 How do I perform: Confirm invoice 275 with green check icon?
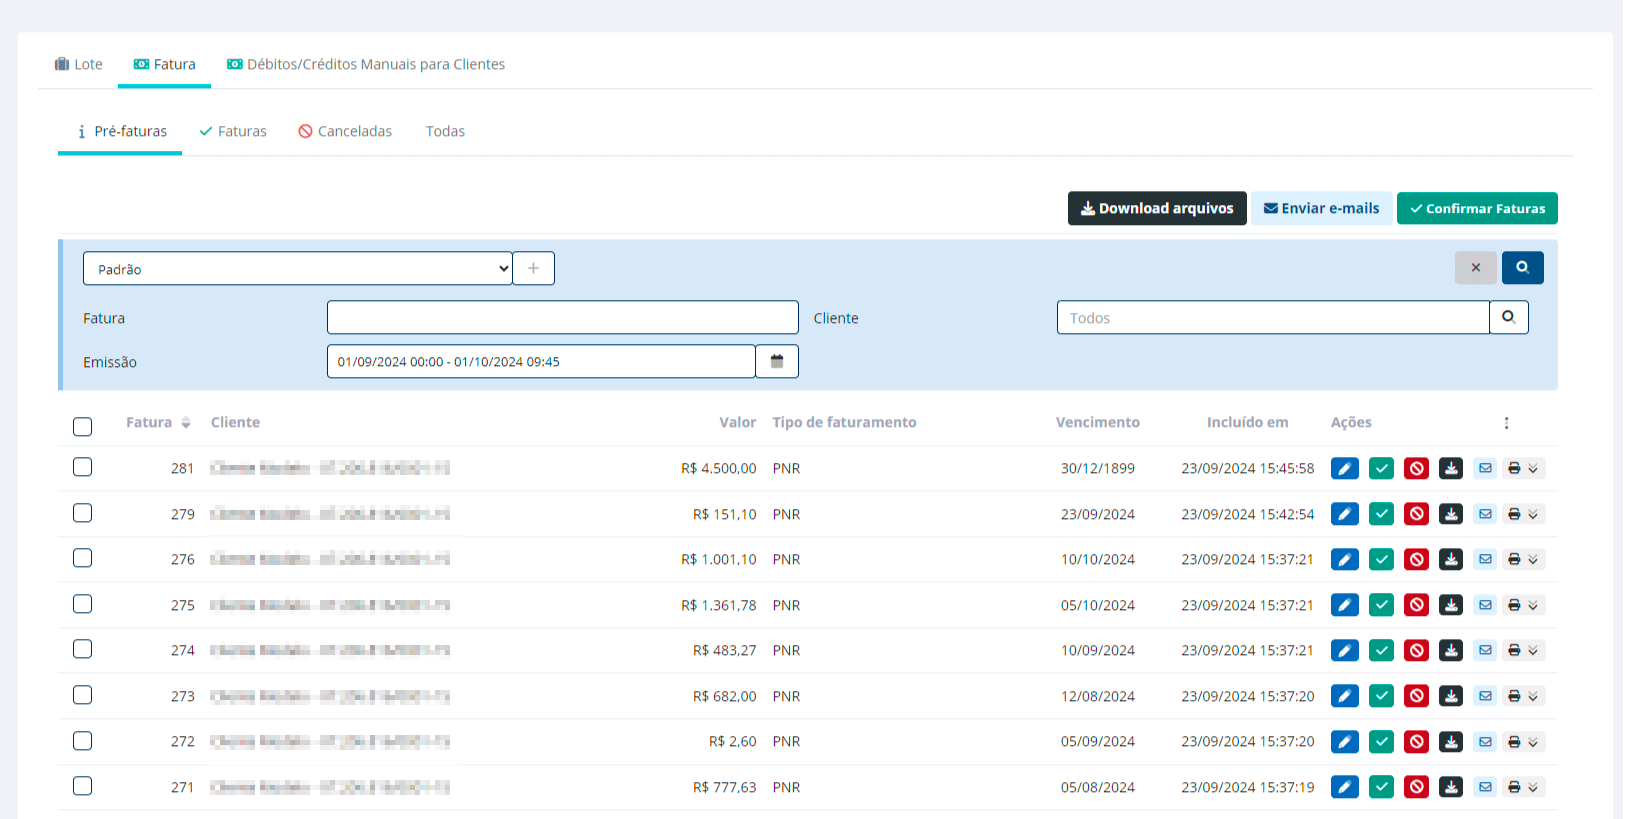[1381, 605]
